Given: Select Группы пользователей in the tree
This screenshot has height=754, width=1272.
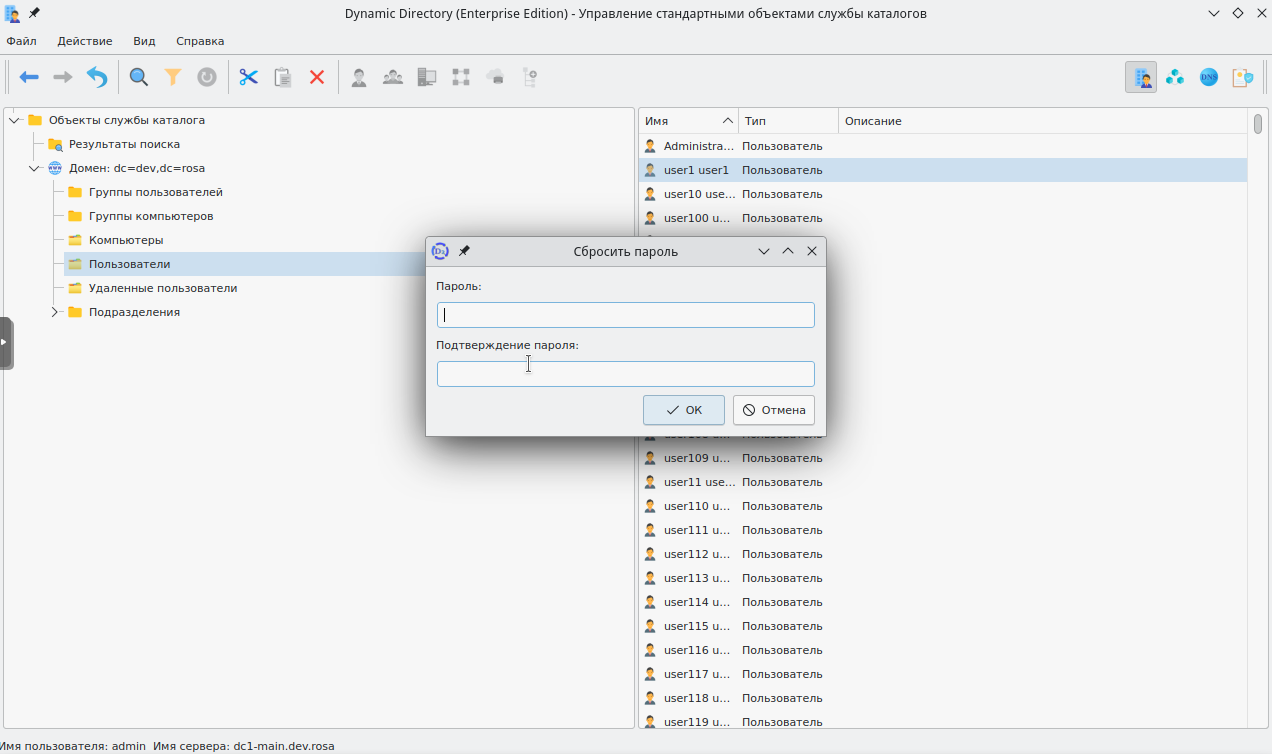Looking at the screenshot, I should (155, 192).
